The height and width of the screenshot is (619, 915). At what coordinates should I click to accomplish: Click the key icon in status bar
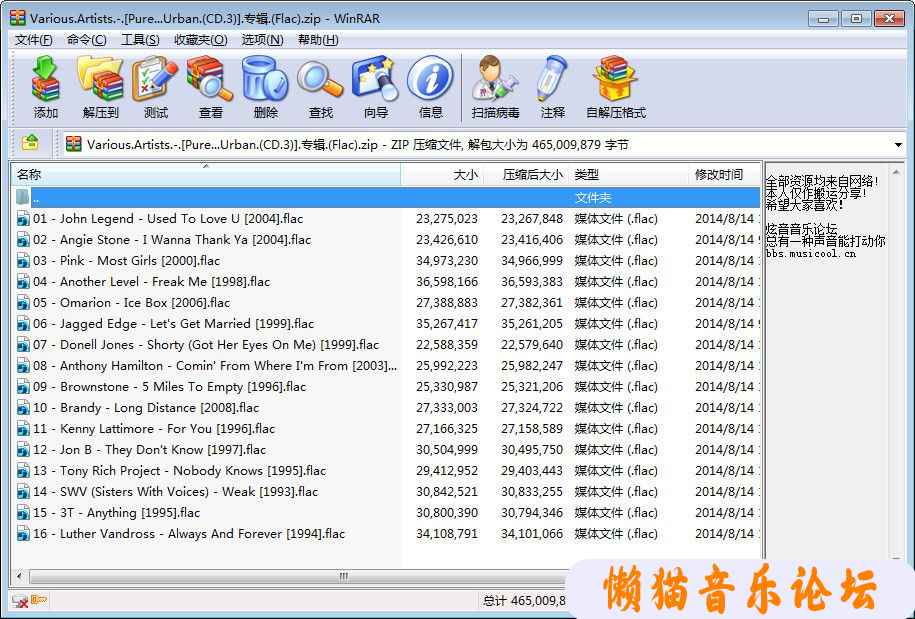(x=39, y=600)
